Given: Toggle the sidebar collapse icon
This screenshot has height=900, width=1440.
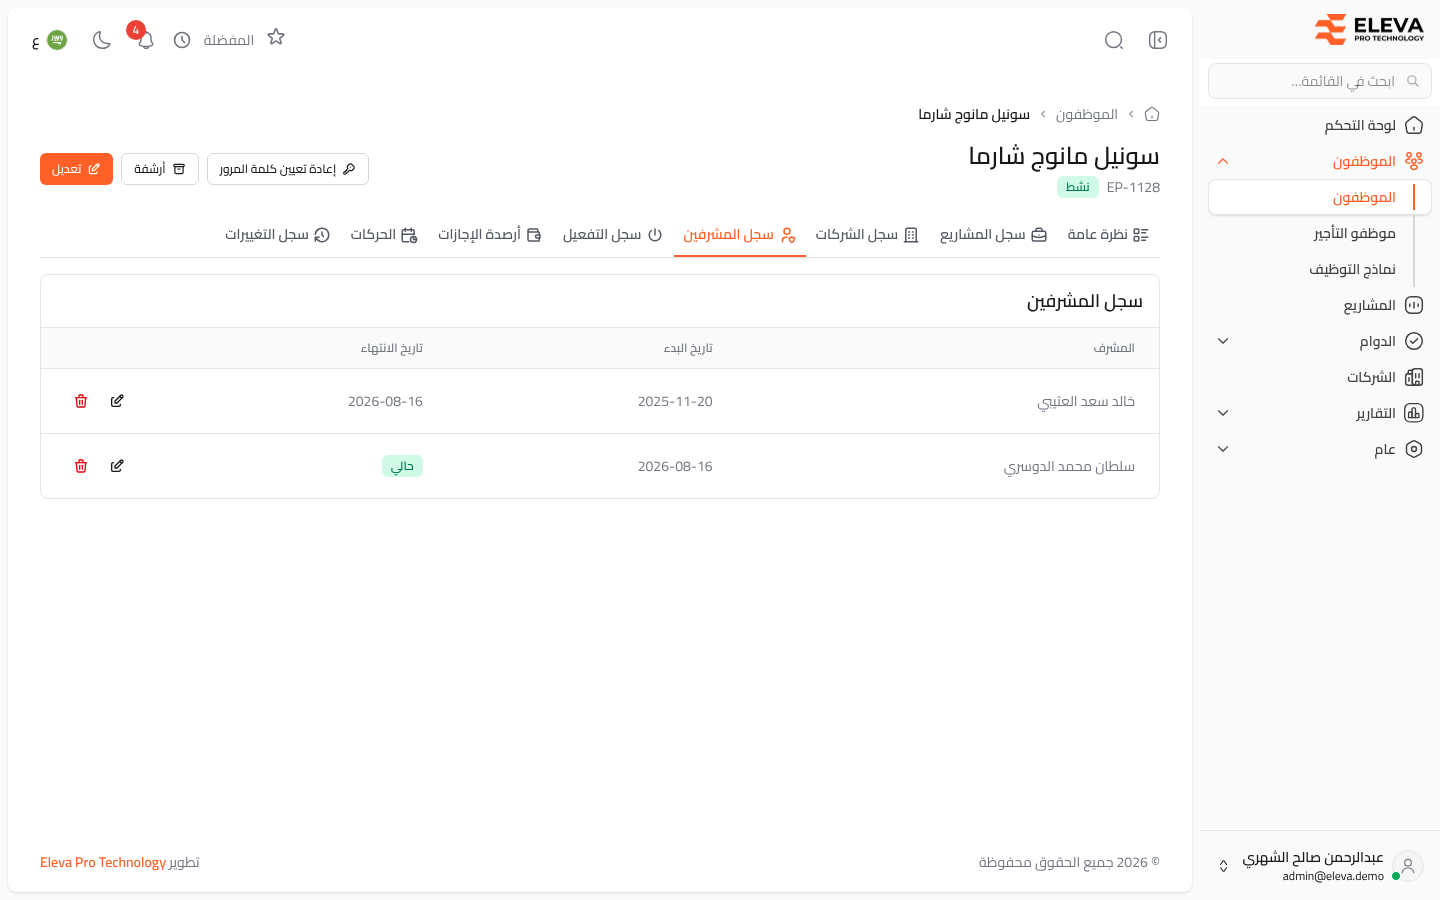Looking at the screenshot, I should coord(1158,40).
